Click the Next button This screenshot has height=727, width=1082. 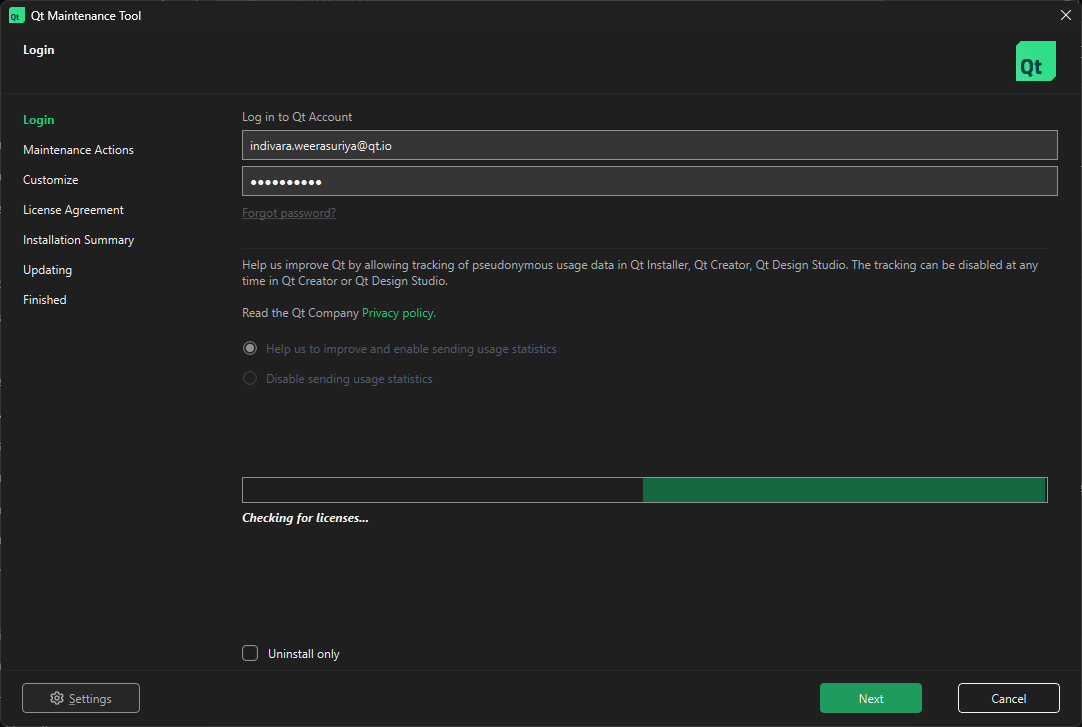(871, 698)
